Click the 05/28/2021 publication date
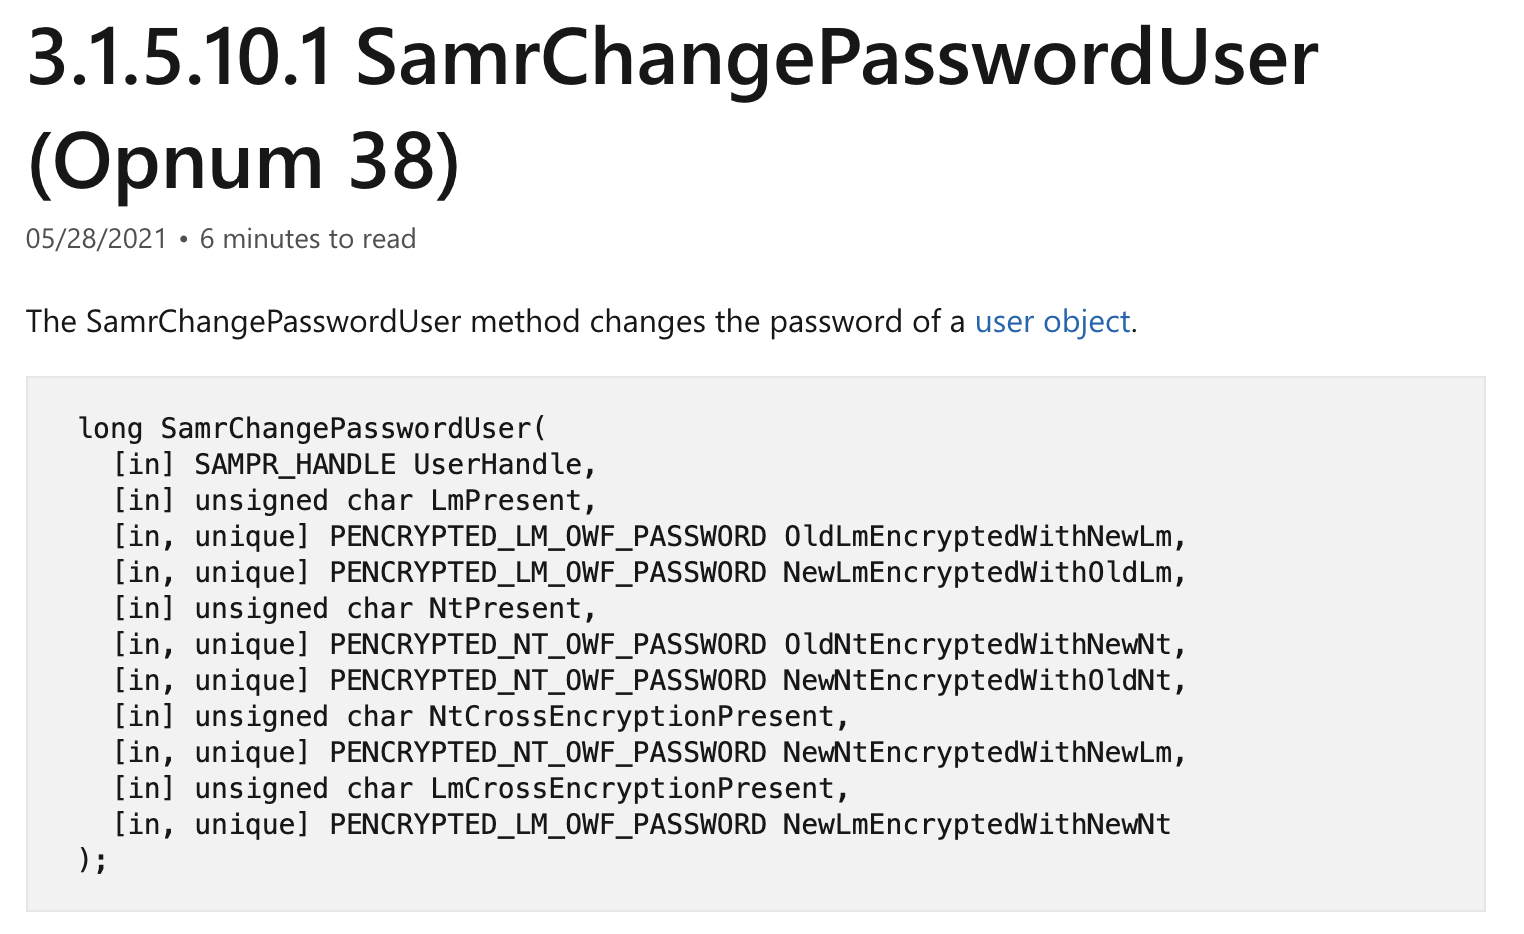The width and height of the screenshot is (1524, 934). pos(96,239)
